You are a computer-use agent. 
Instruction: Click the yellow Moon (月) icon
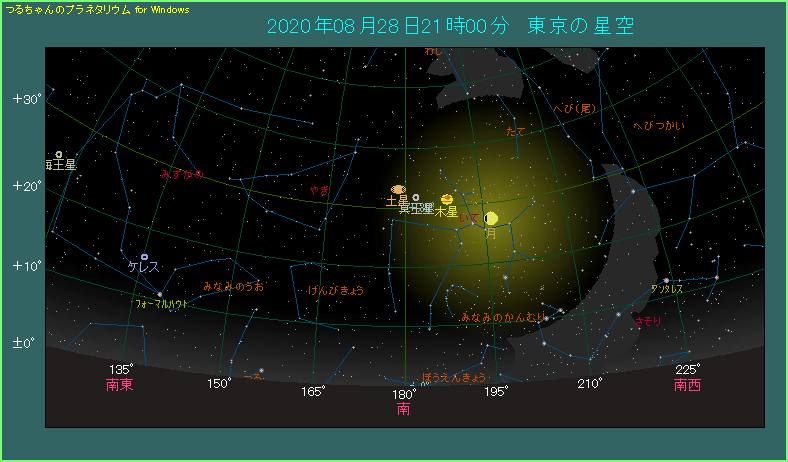point(490,219)
